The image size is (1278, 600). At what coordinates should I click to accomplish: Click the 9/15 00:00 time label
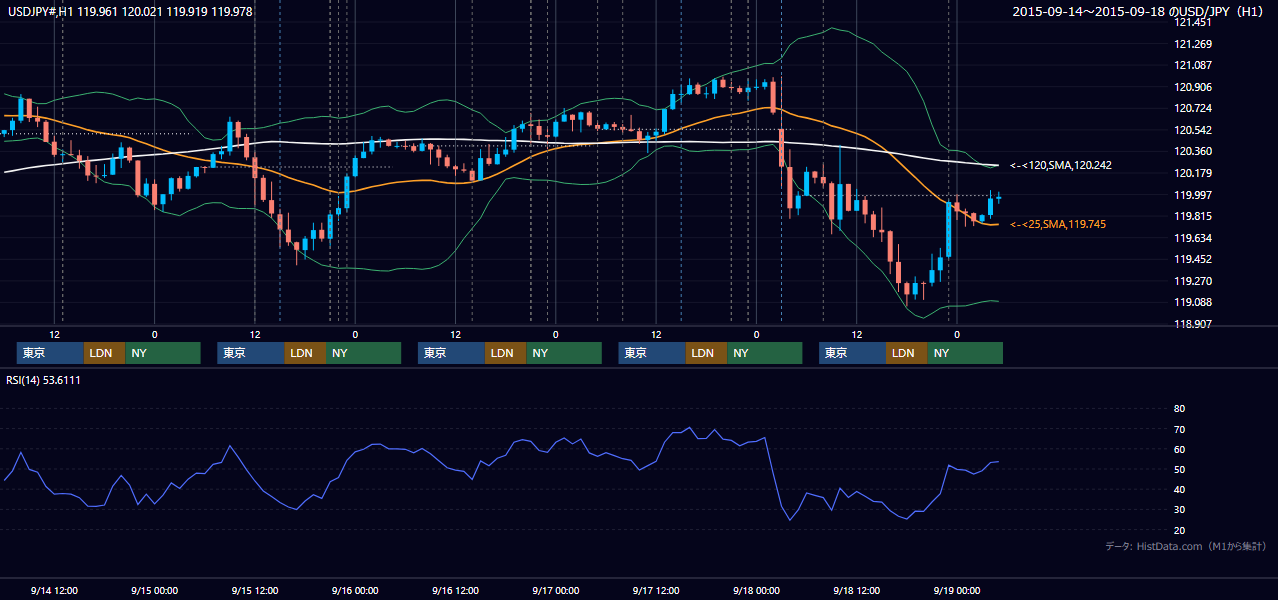[x=154, y=590]
